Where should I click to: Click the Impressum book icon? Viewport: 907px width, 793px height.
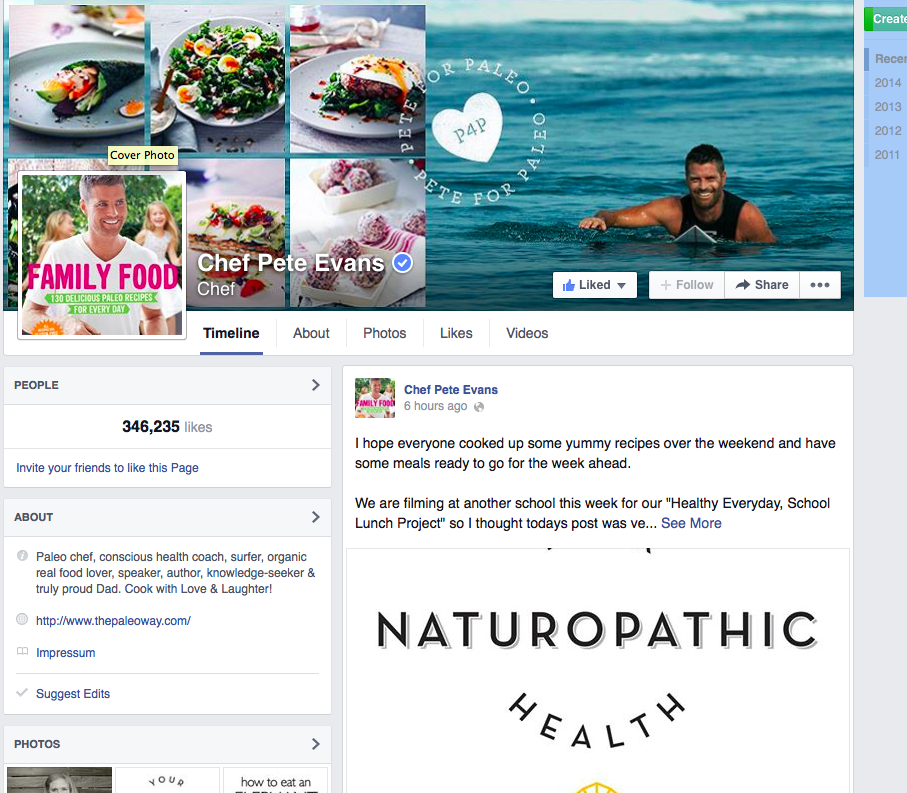click(x=22, y=652)
